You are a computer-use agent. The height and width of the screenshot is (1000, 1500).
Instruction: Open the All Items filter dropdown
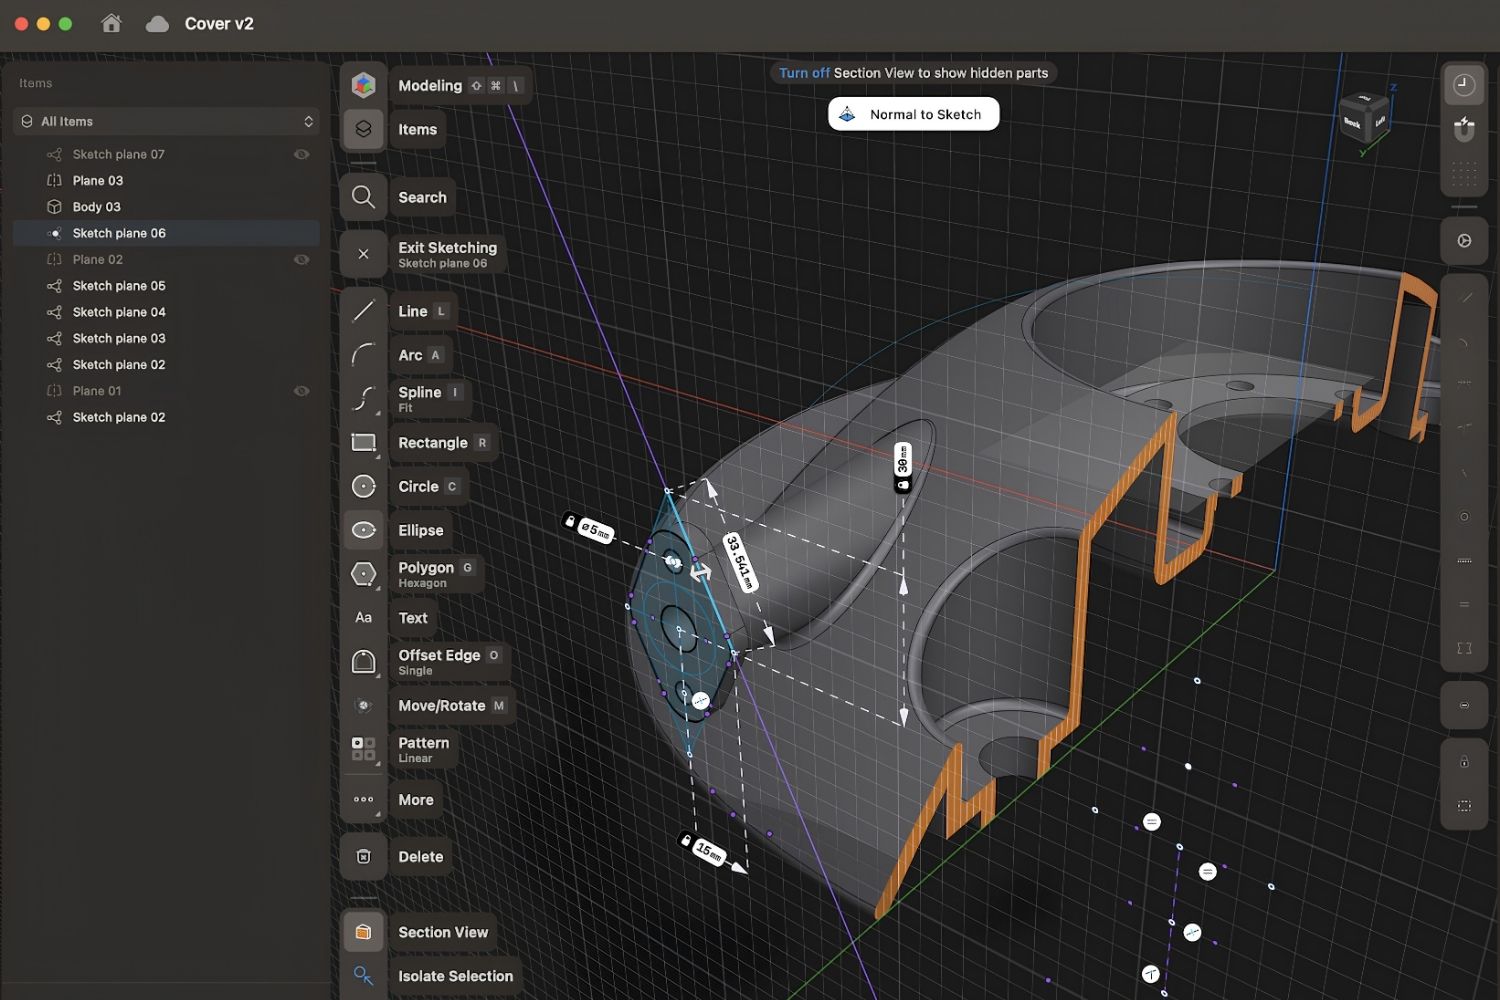(166, 121)
